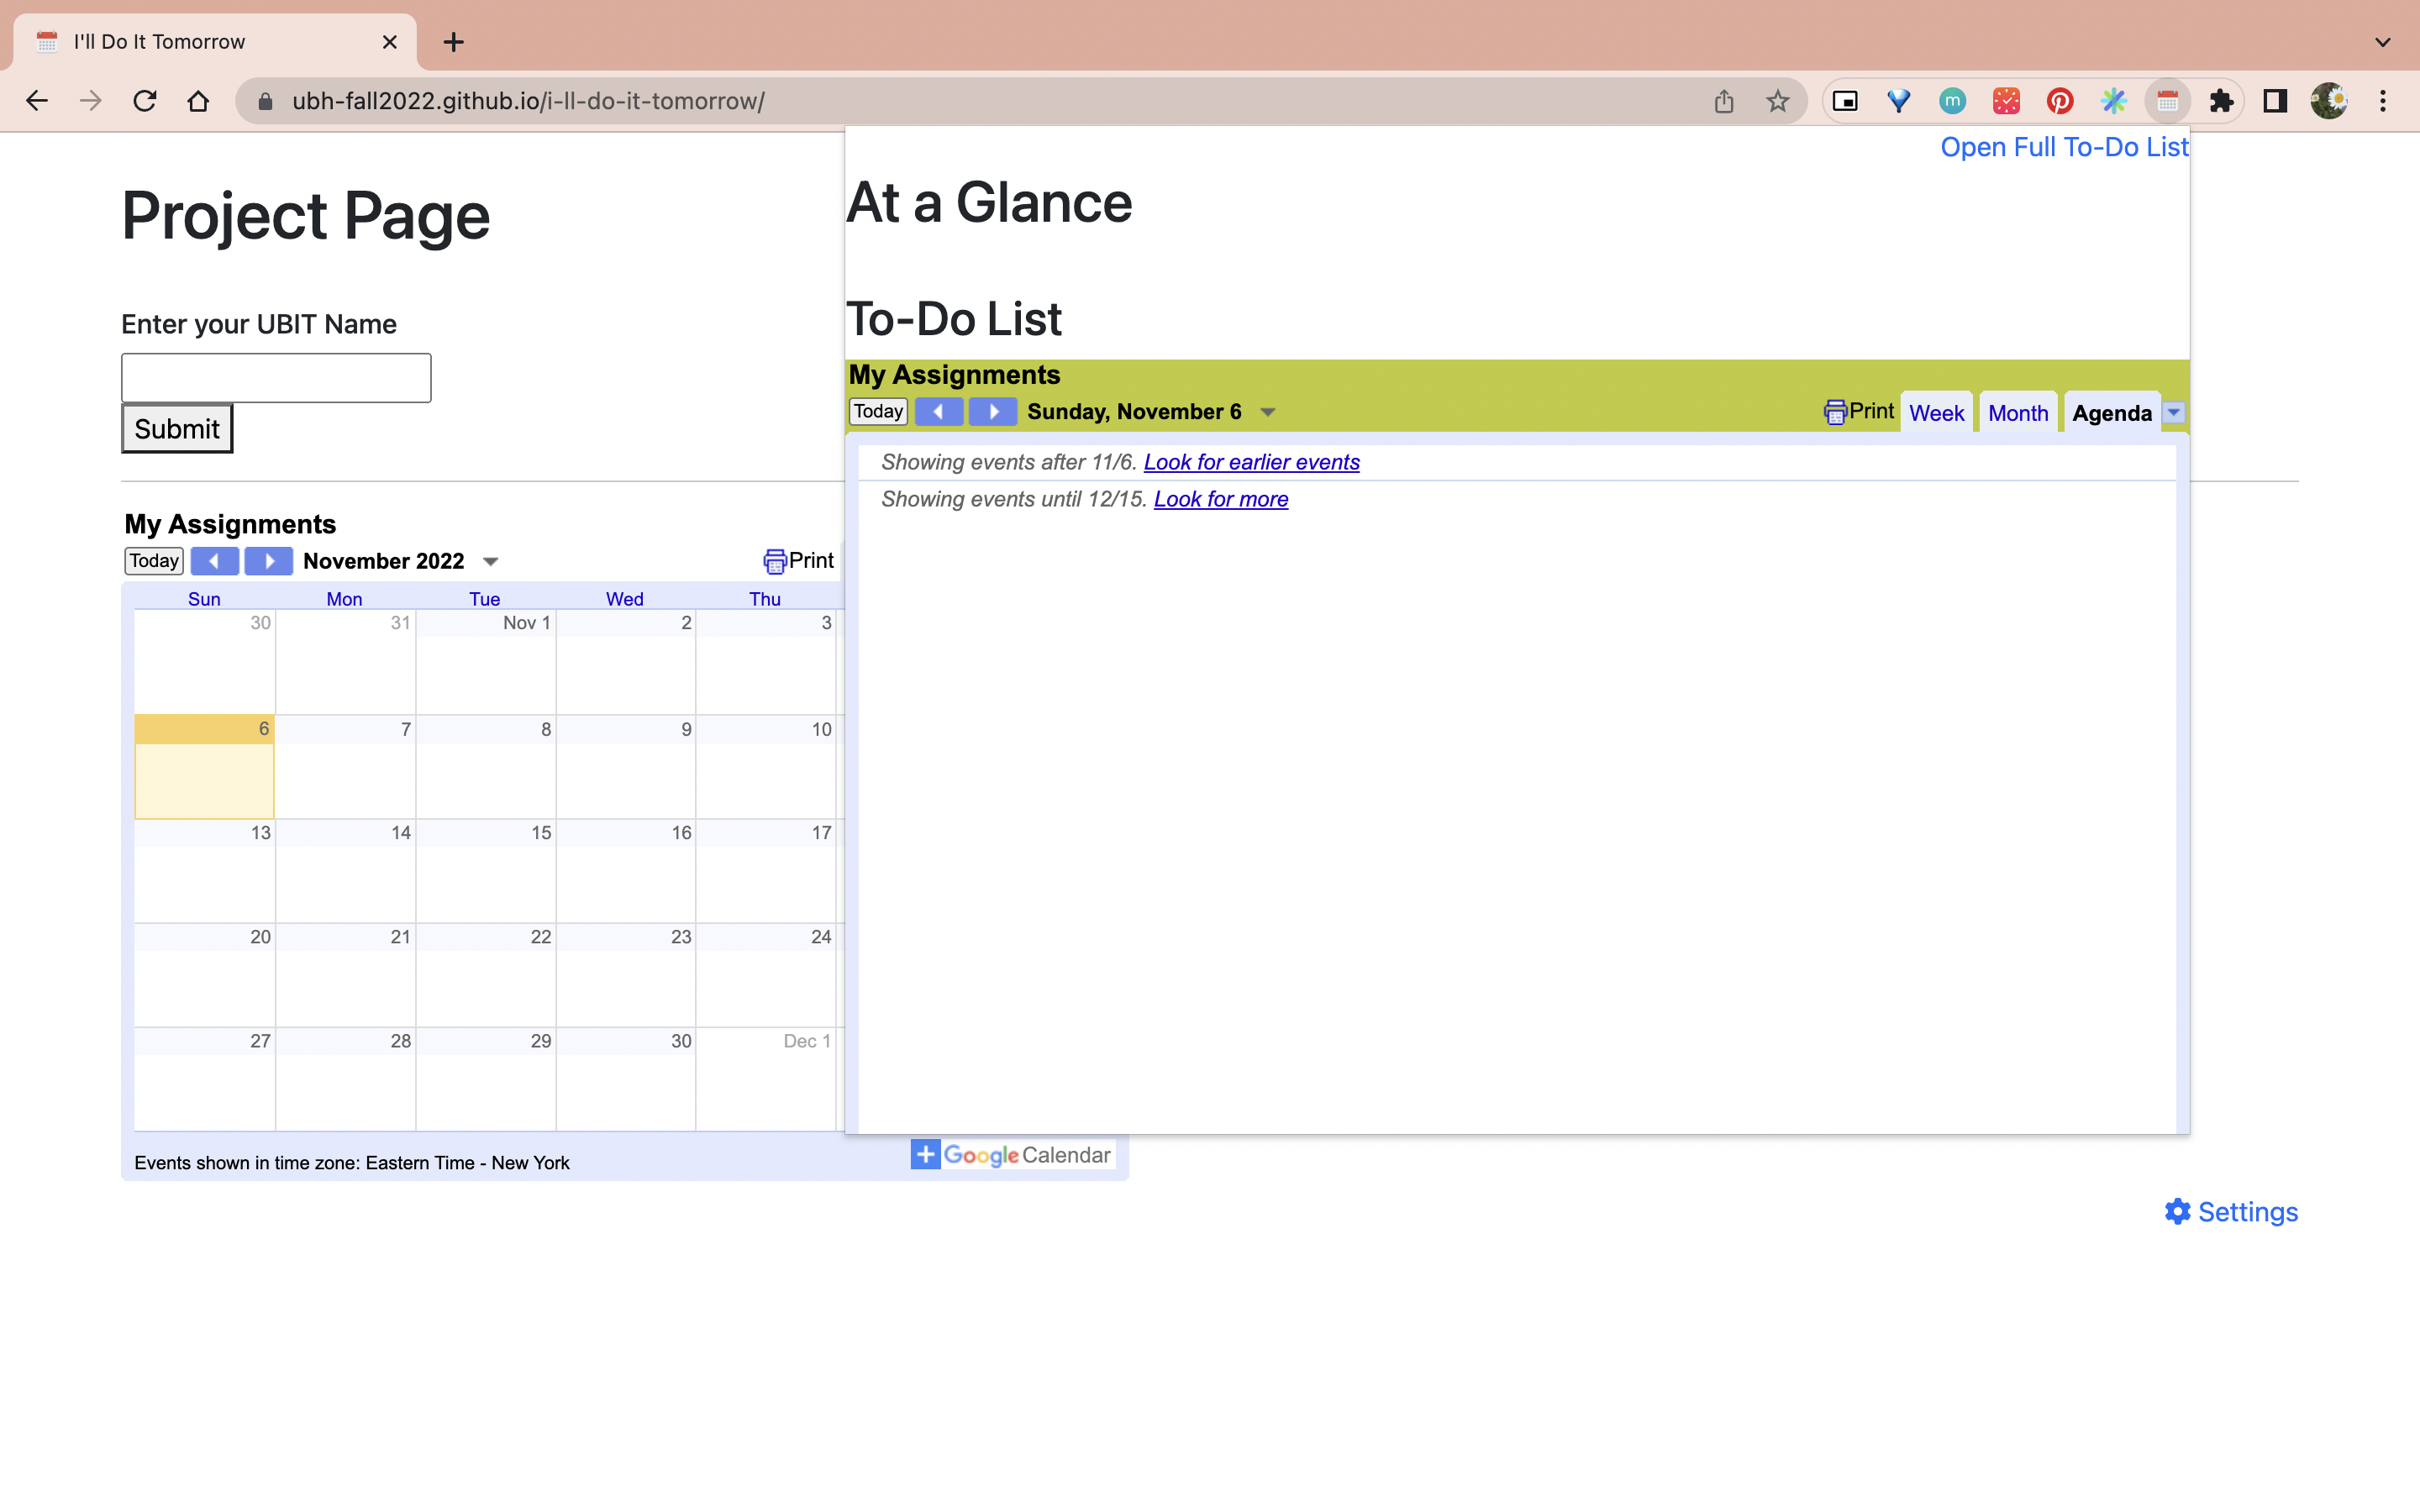The width and height of the screenshot is (2420, 1512).
Task: Open the Extensions puzzle piece menu
Action: (2221, 101)
